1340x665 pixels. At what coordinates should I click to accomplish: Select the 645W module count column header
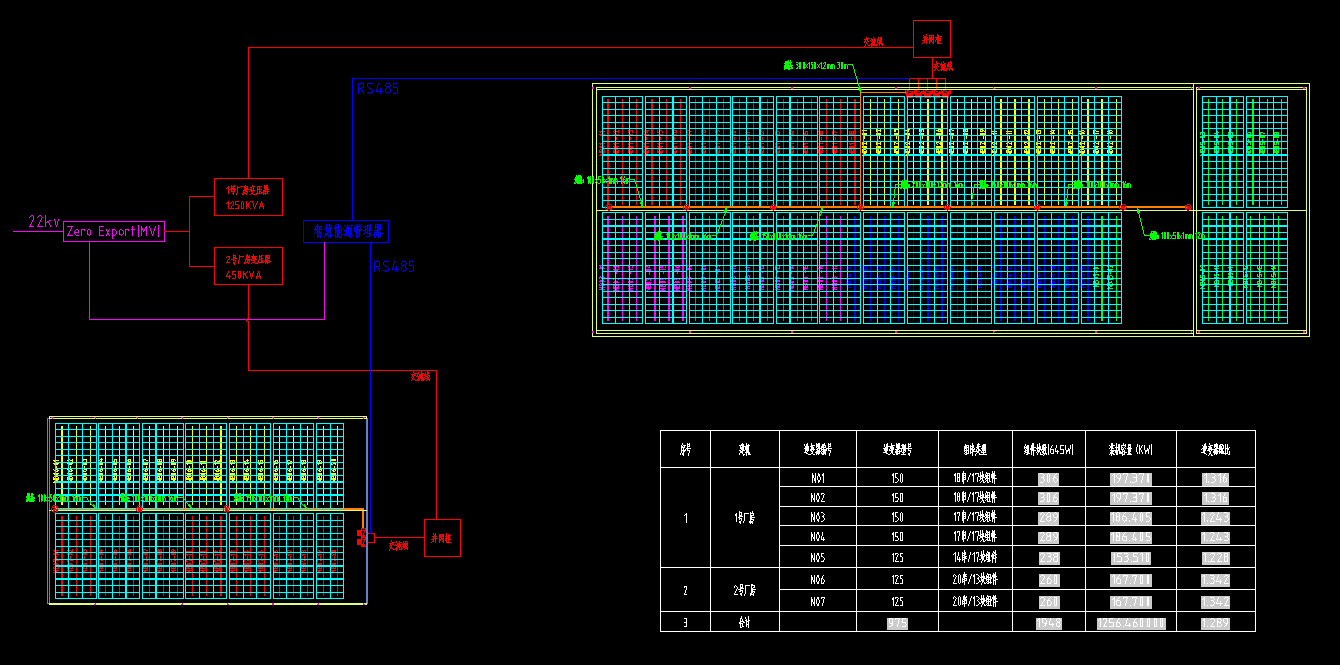point(1049,449)
